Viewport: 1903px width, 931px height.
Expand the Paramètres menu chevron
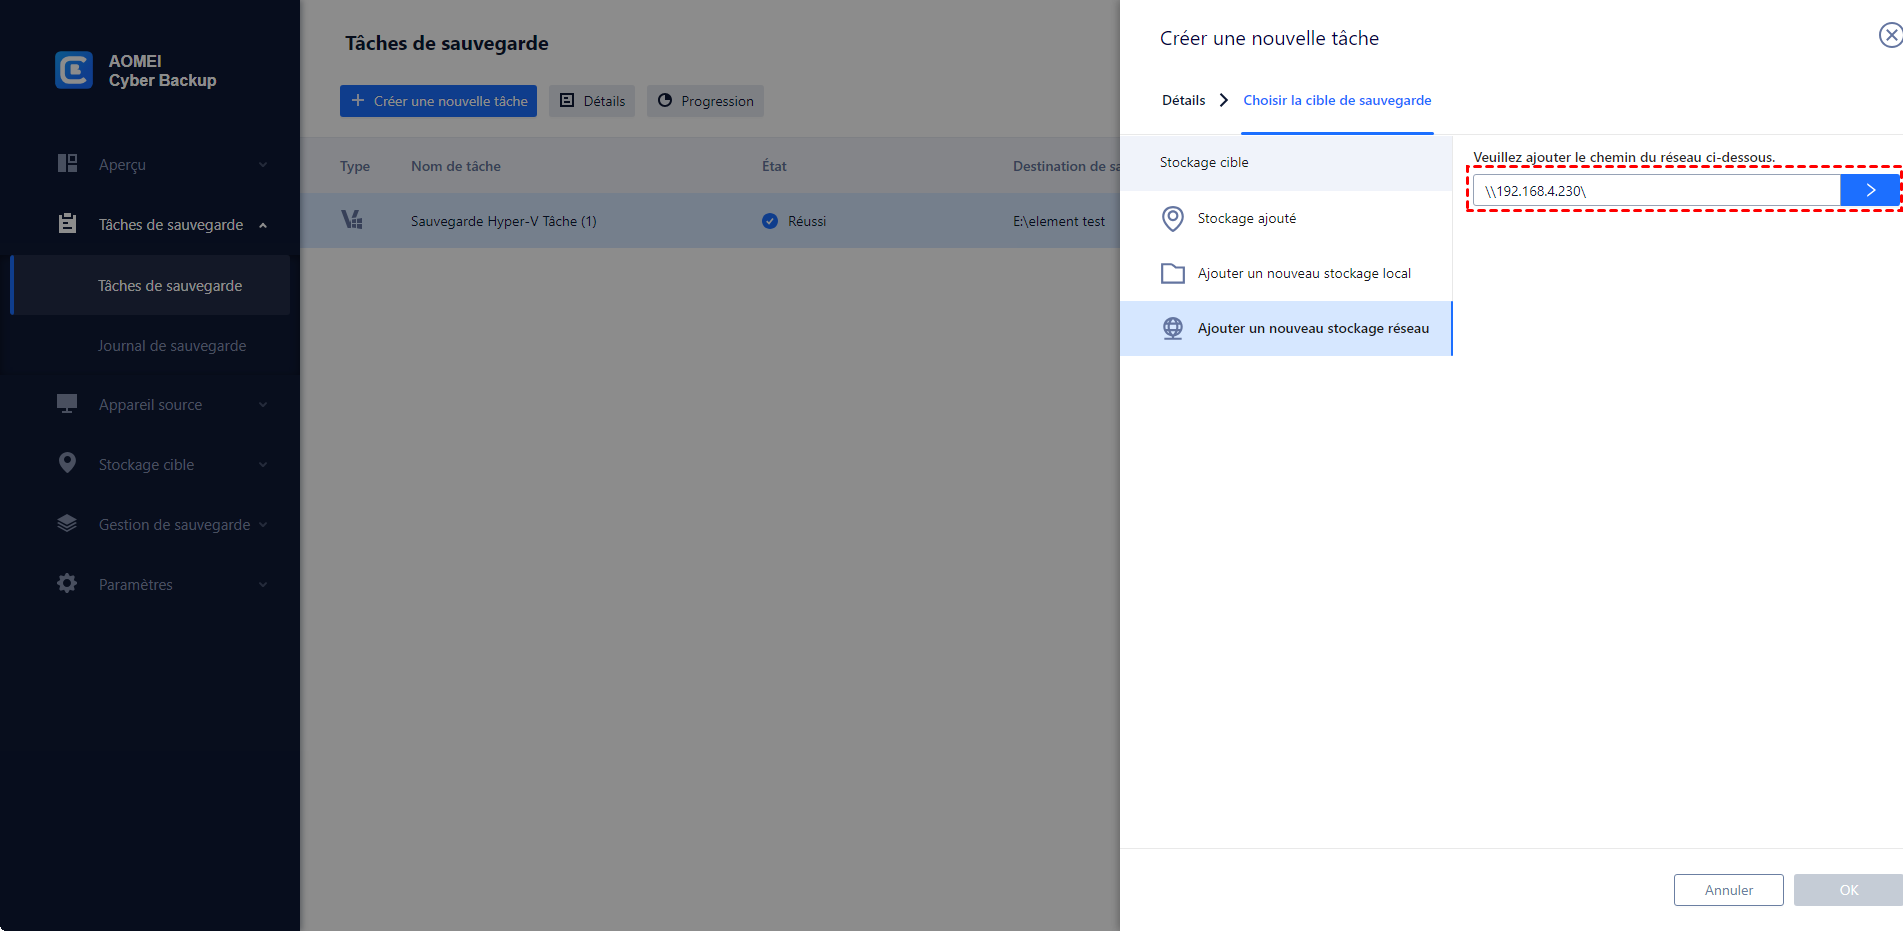click(x=263, y=585)
